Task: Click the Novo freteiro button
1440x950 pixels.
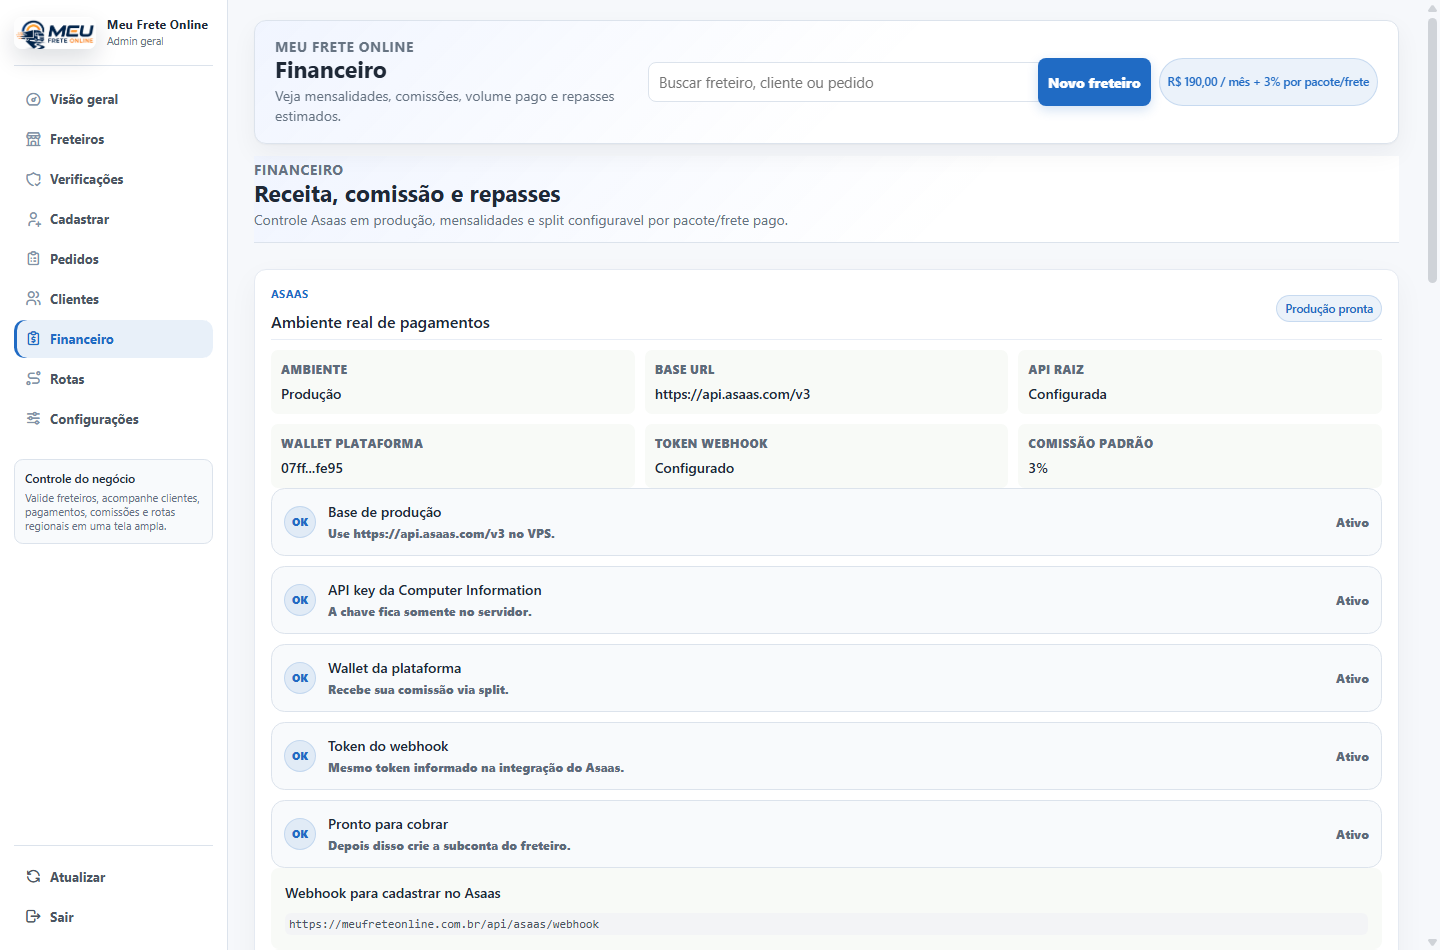Action: pos(1094,82)
